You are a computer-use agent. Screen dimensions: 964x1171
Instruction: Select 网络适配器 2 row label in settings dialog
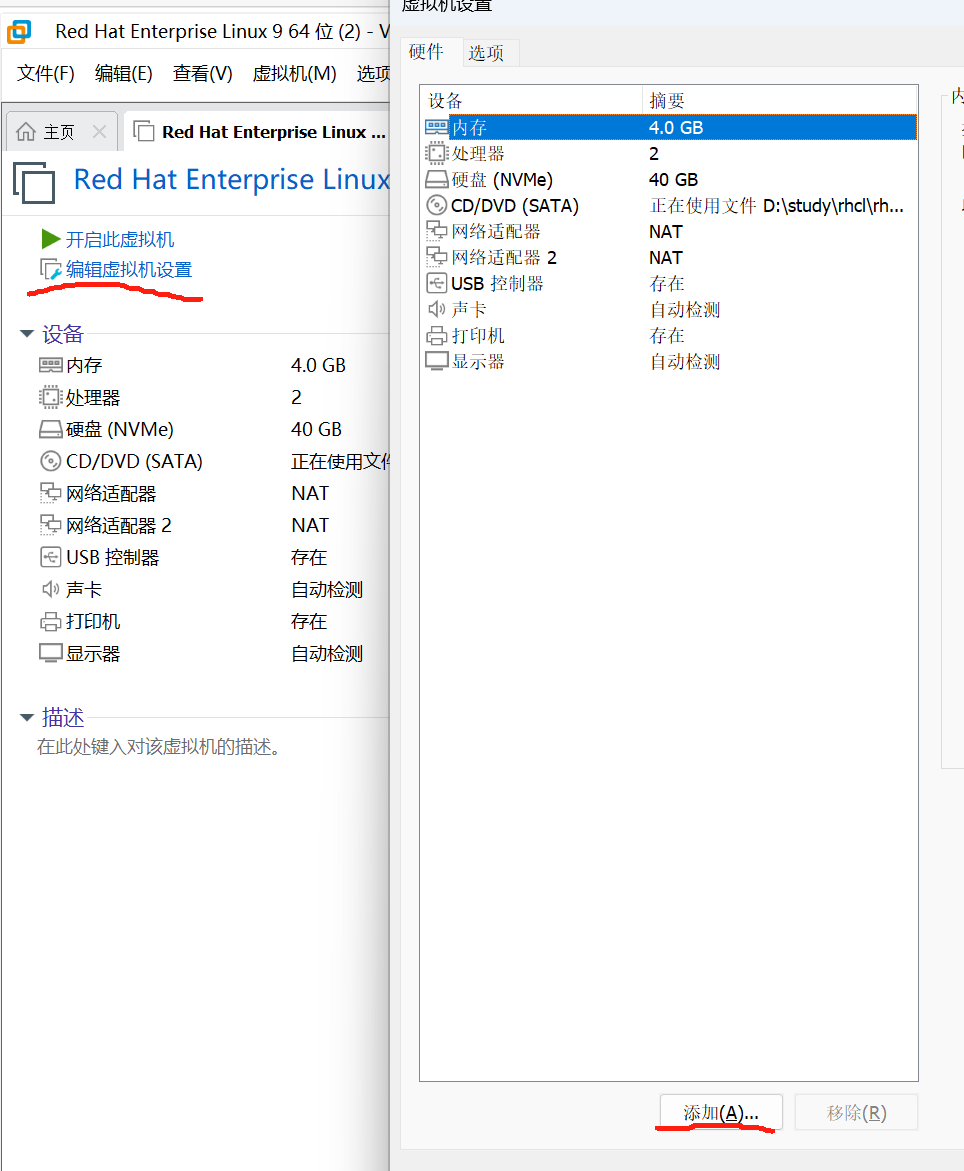pos(504,258)
